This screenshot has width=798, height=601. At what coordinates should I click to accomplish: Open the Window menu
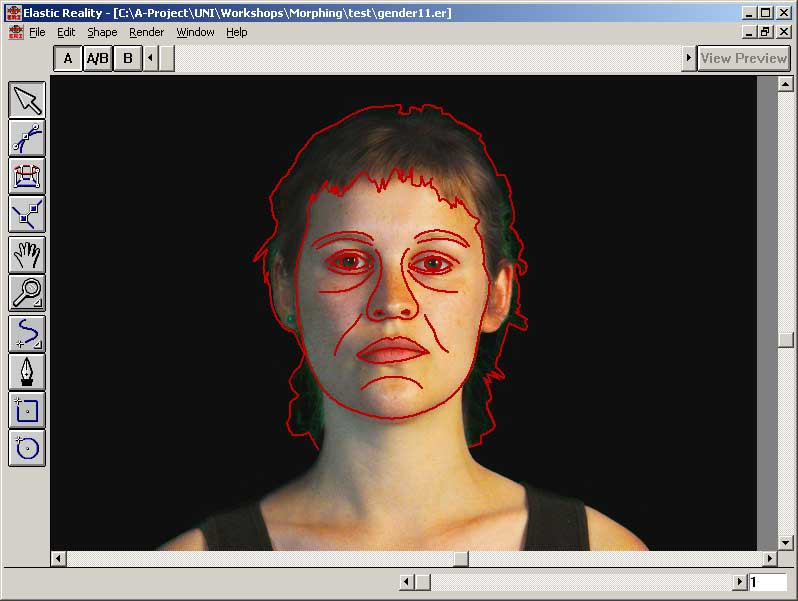[195, 32]
